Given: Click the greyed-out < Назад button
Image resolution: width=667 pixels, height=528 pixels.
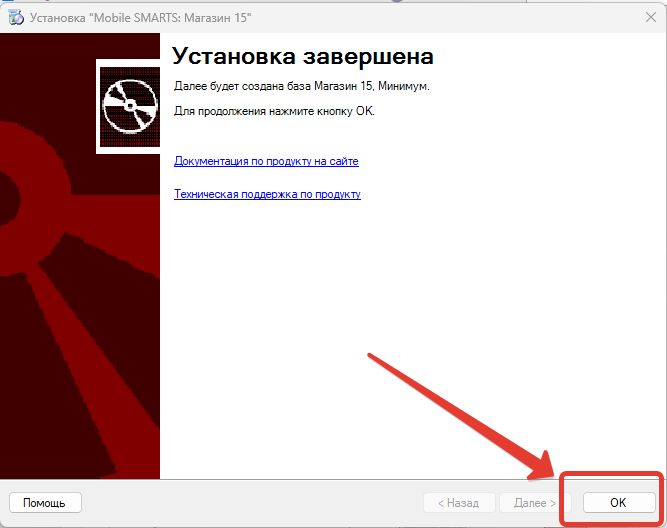Looking at the screenshot, I should coord(459,503).
